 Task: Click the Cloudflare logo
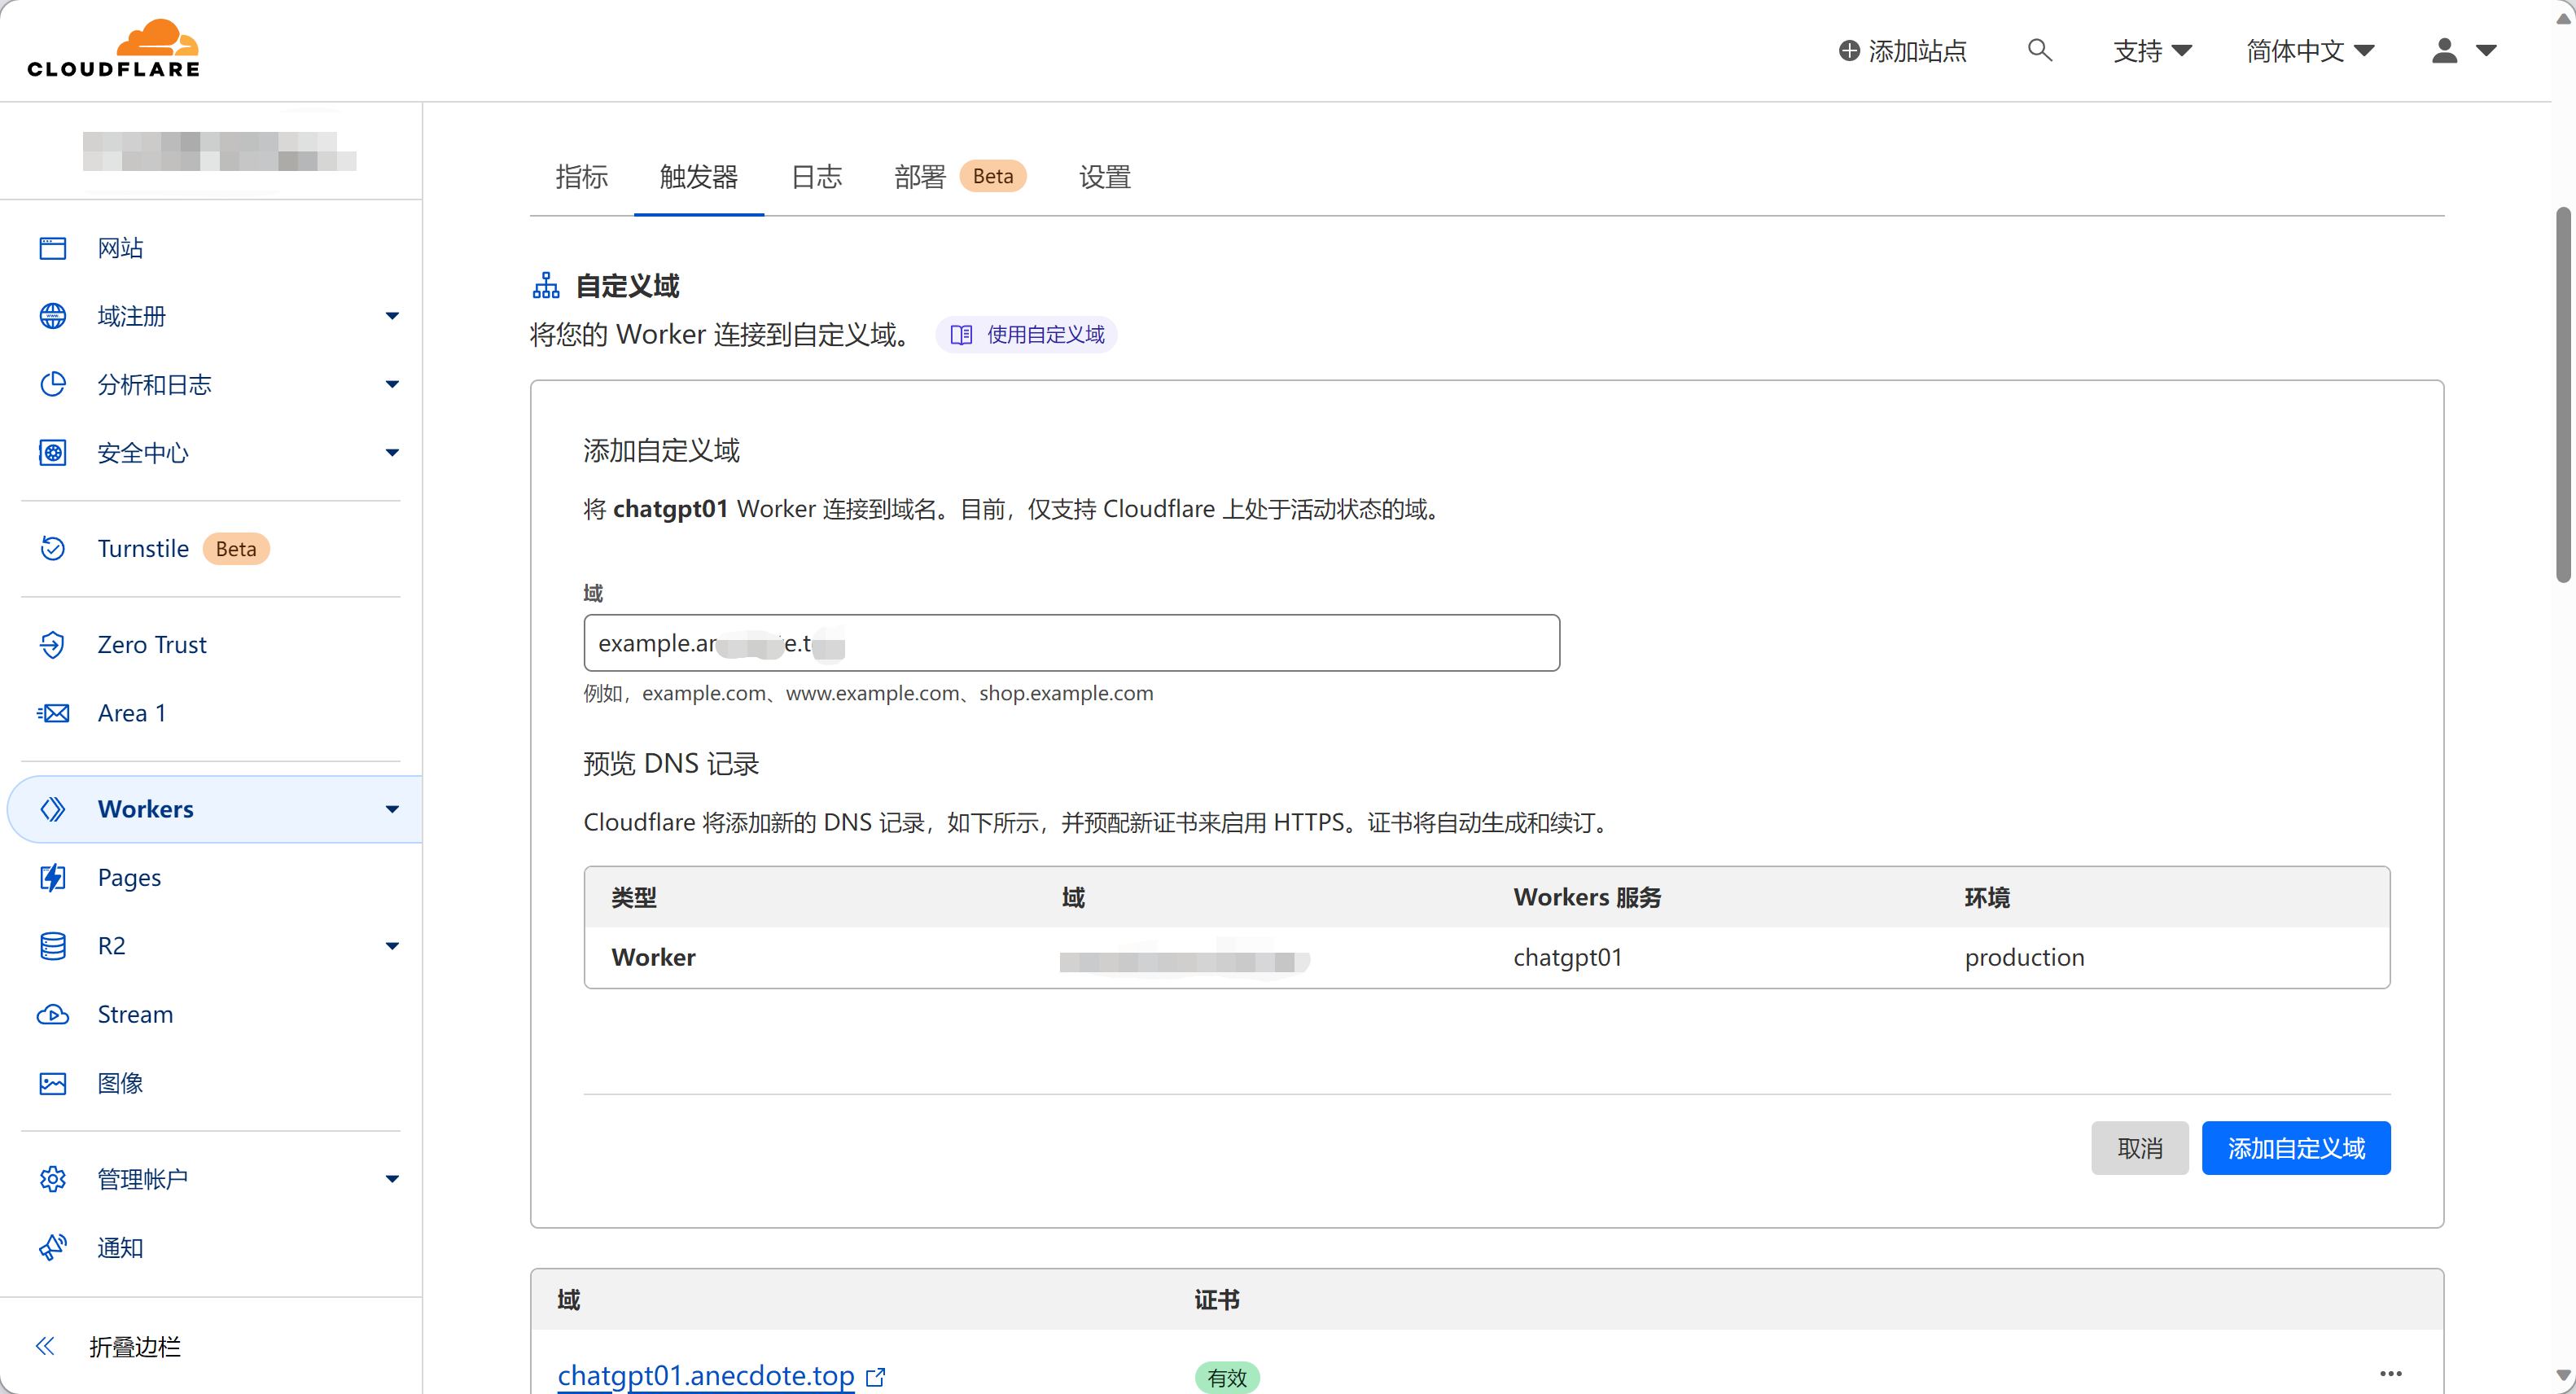pyautogui.click(x=113, y=48)
